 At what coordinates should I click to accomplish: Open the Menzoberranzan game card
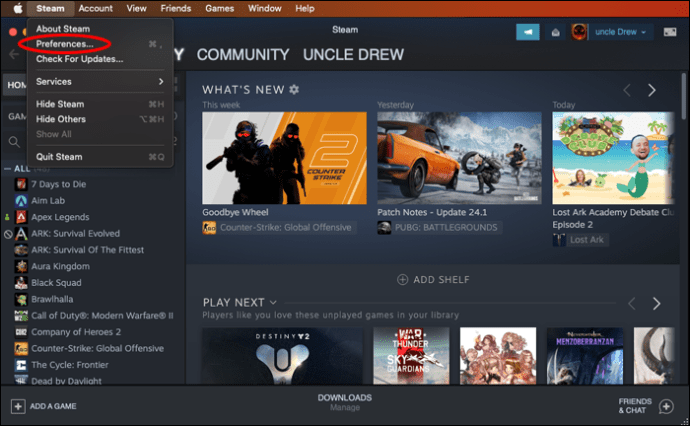(x=585, y=356)
